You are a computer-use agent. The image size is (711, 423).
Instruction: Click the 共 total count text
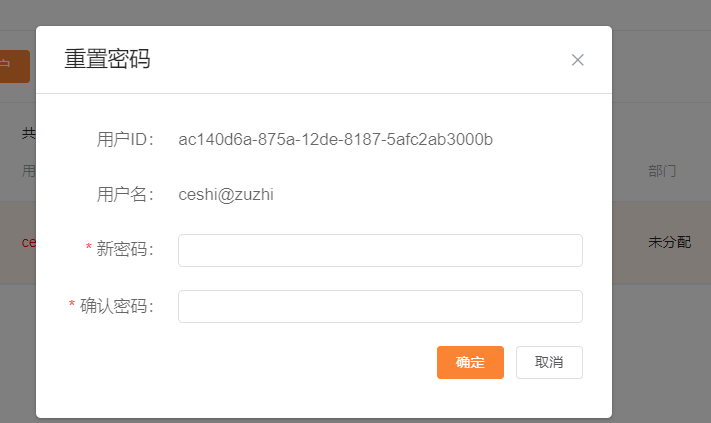(28, 132)
